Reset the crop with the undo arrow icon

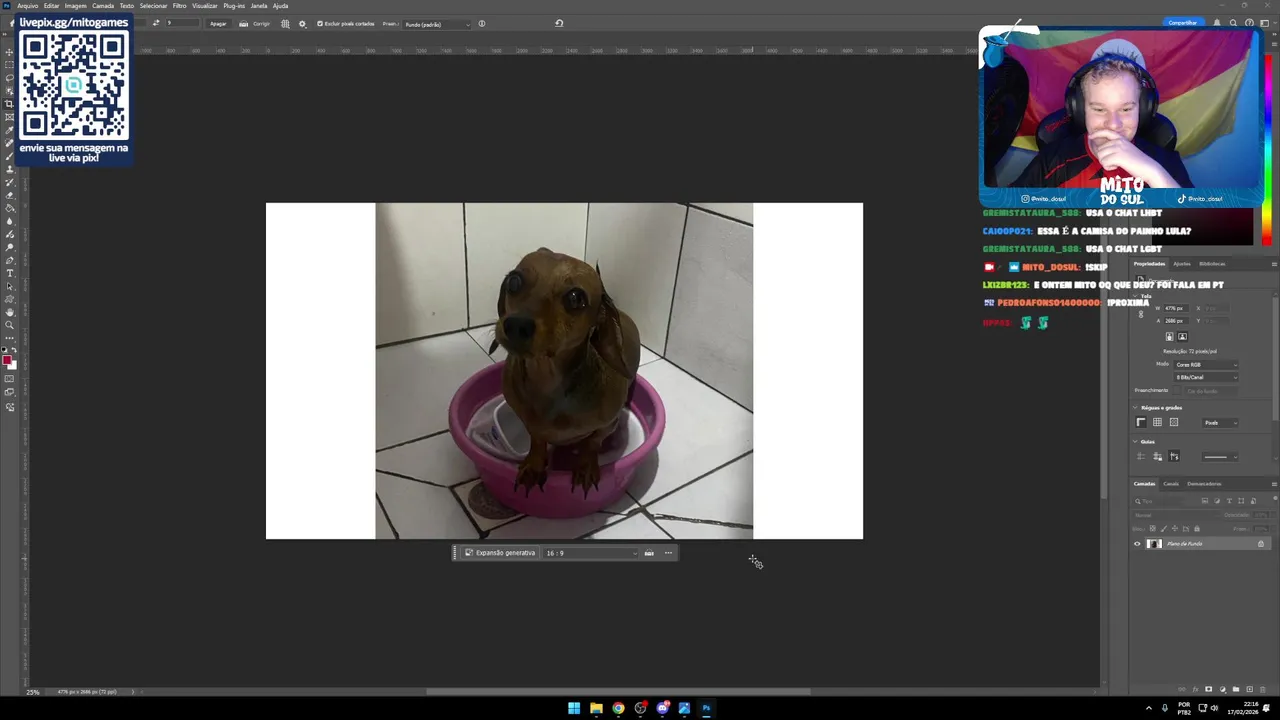tap(559, 23)
